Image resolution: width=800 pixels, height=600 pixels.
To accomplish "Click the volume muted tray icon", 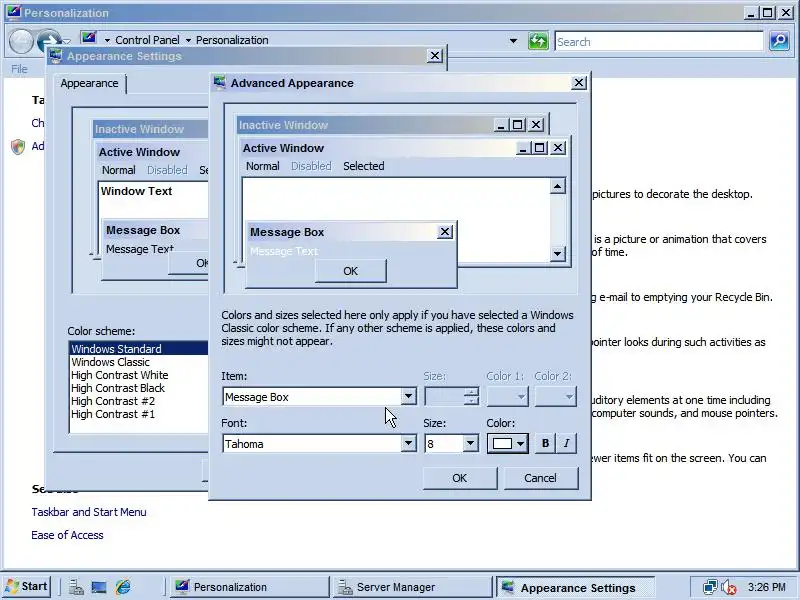I will pyautogui.click(x=729, y=587).
